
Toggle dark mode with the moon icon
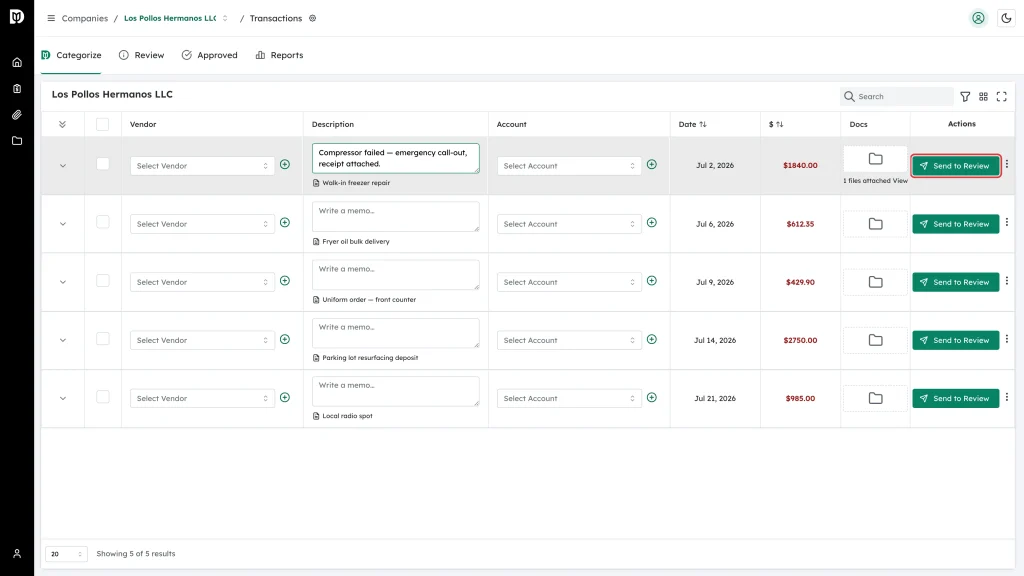(1006, 18)
